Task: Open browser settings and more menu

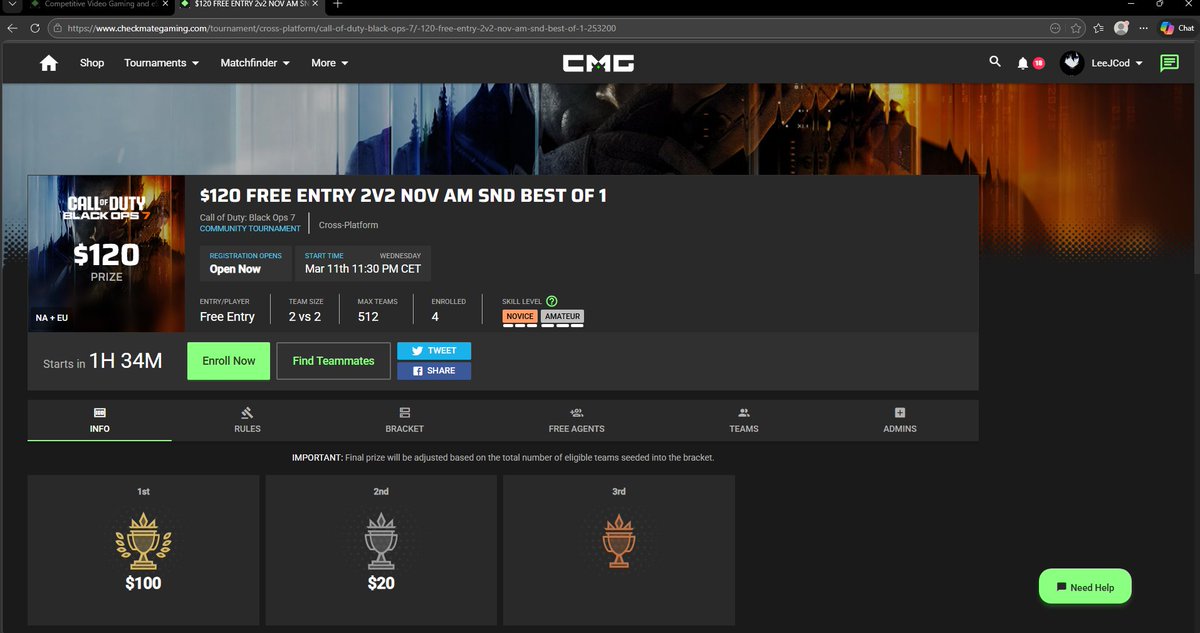Action: 1144,28
